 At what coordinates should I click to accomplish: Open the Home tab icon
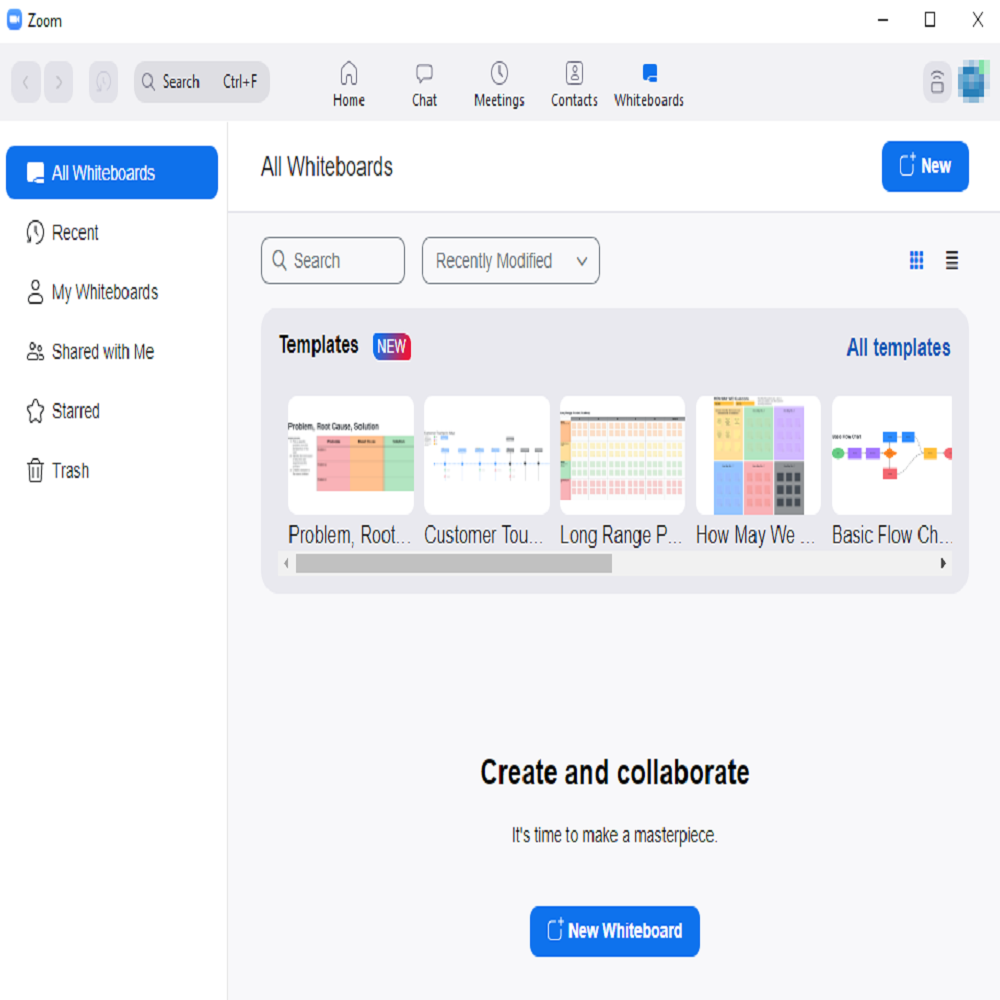click(349, 74)
